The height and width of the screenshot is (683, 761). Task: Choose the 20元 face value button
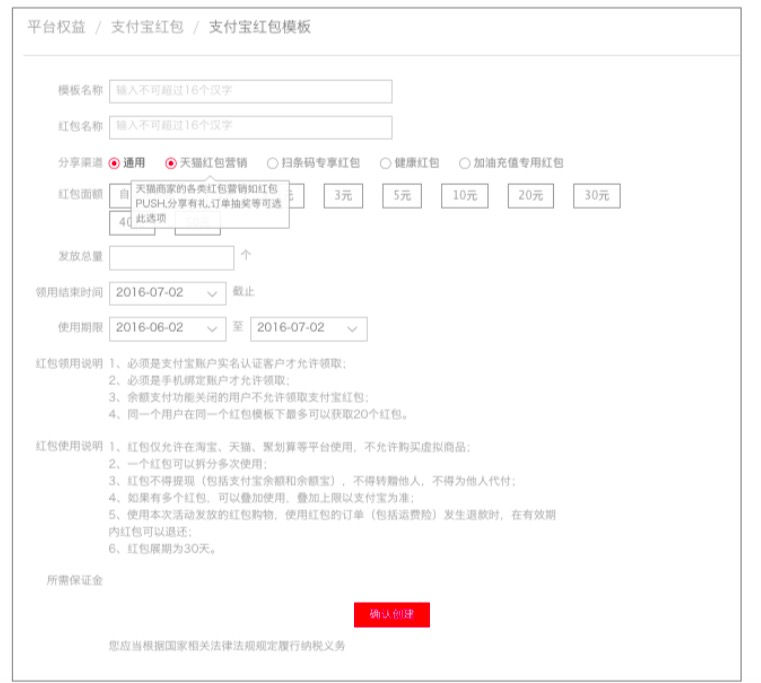click(x=530, y=196)
